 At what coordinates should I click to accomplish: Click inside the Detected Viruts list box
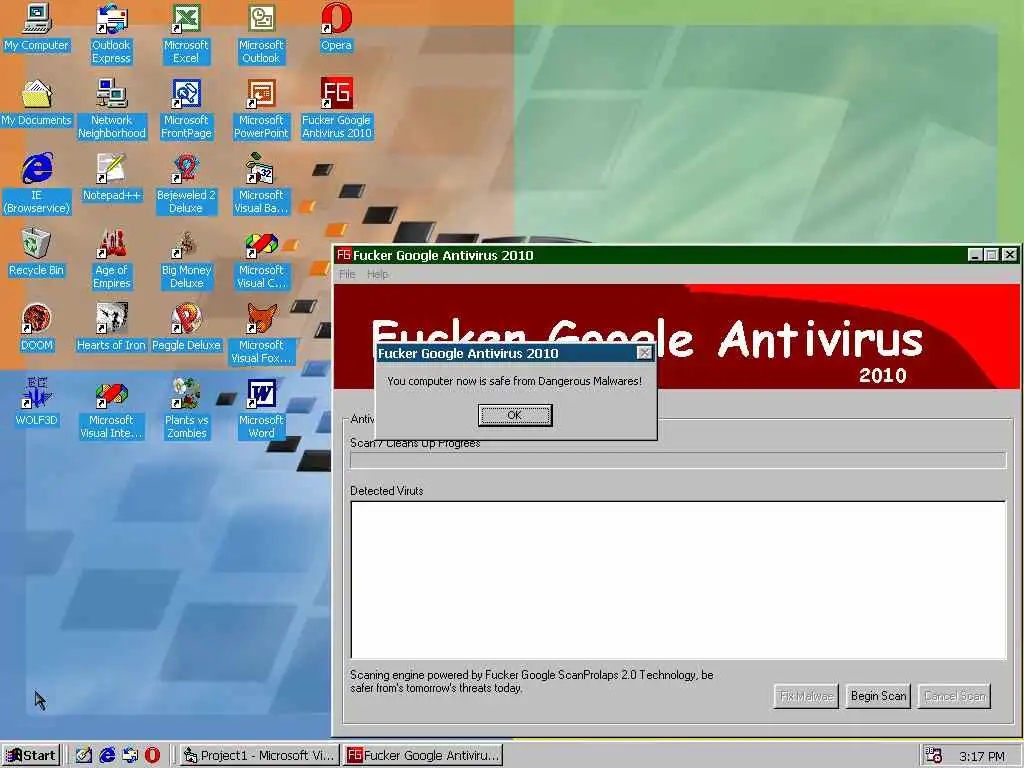[x=678, y=580]
